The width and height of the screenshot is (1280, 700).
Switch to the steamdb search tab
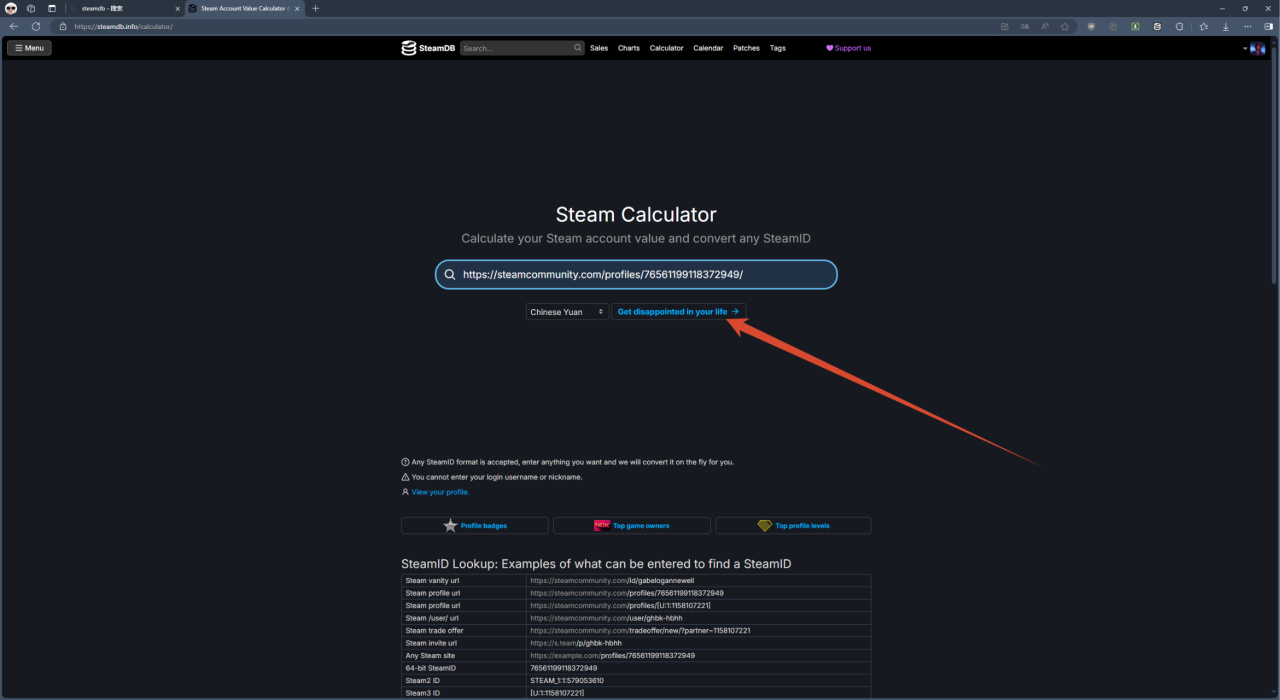pyautogui.click(x=125, y=8)
